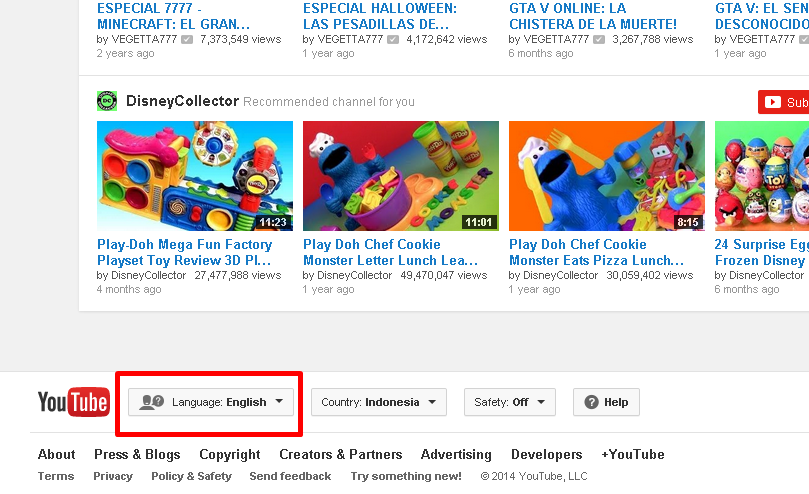The width and height of the screenshot is (809, 494).
Task: Open GTA V: EL SEN... video title
Action: 762,16
